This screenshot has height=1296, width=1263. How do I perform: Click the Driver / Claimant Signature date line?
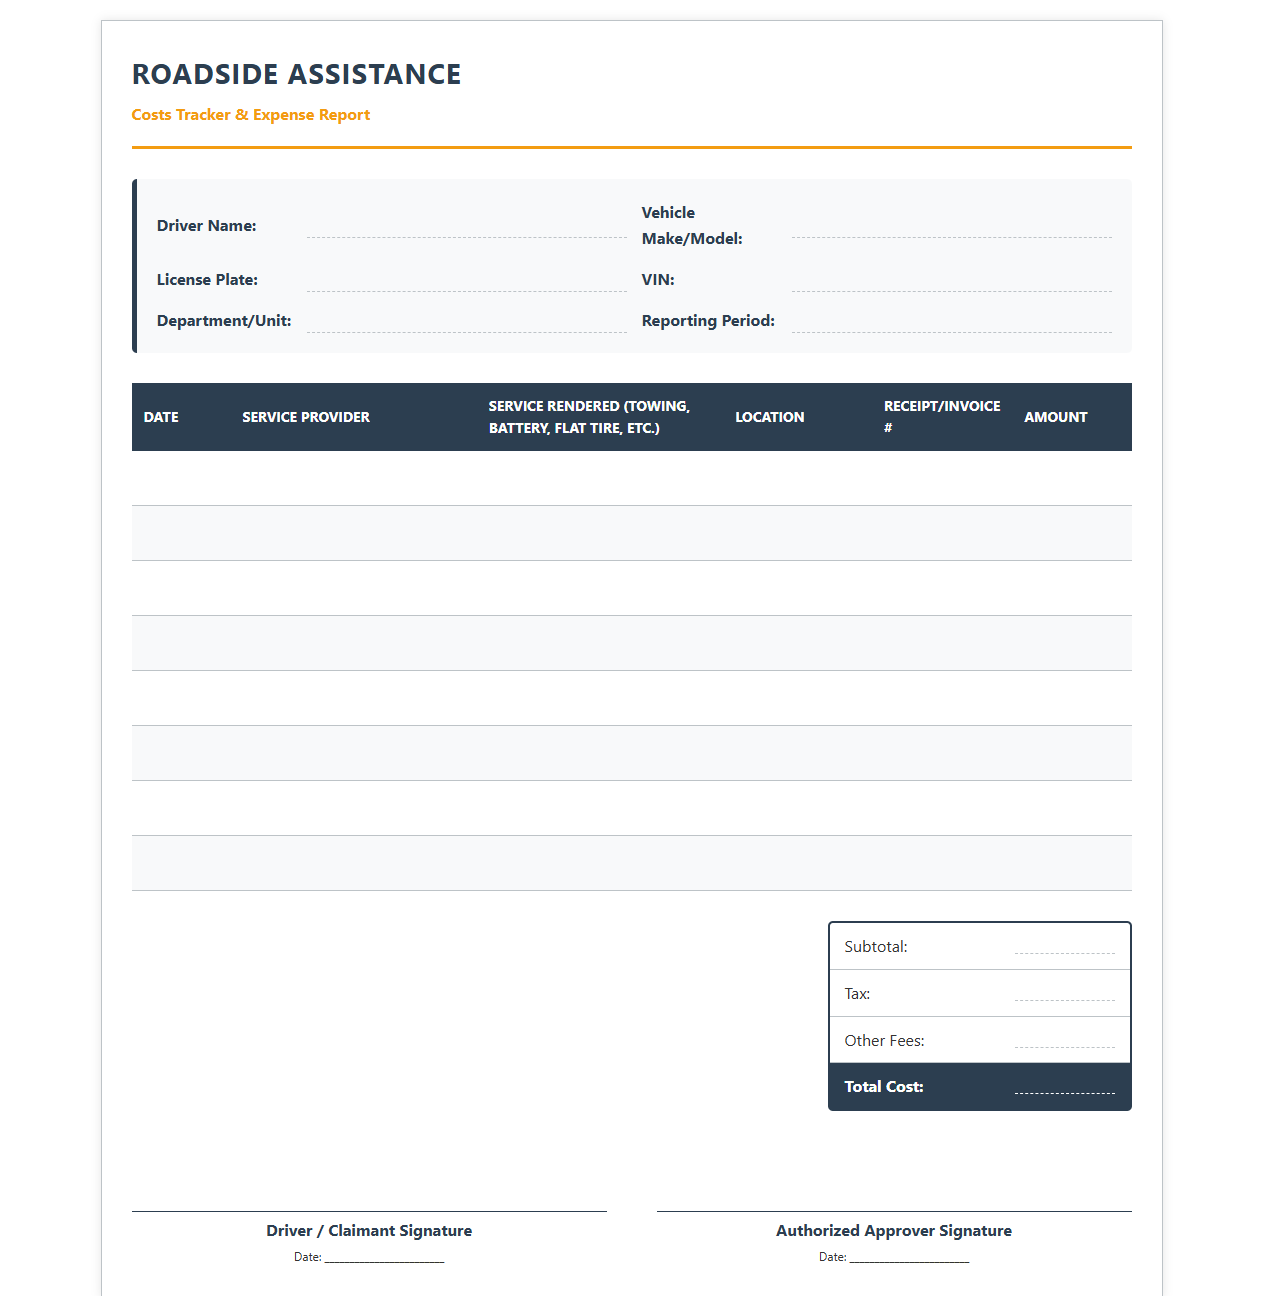click(384, 1258)
